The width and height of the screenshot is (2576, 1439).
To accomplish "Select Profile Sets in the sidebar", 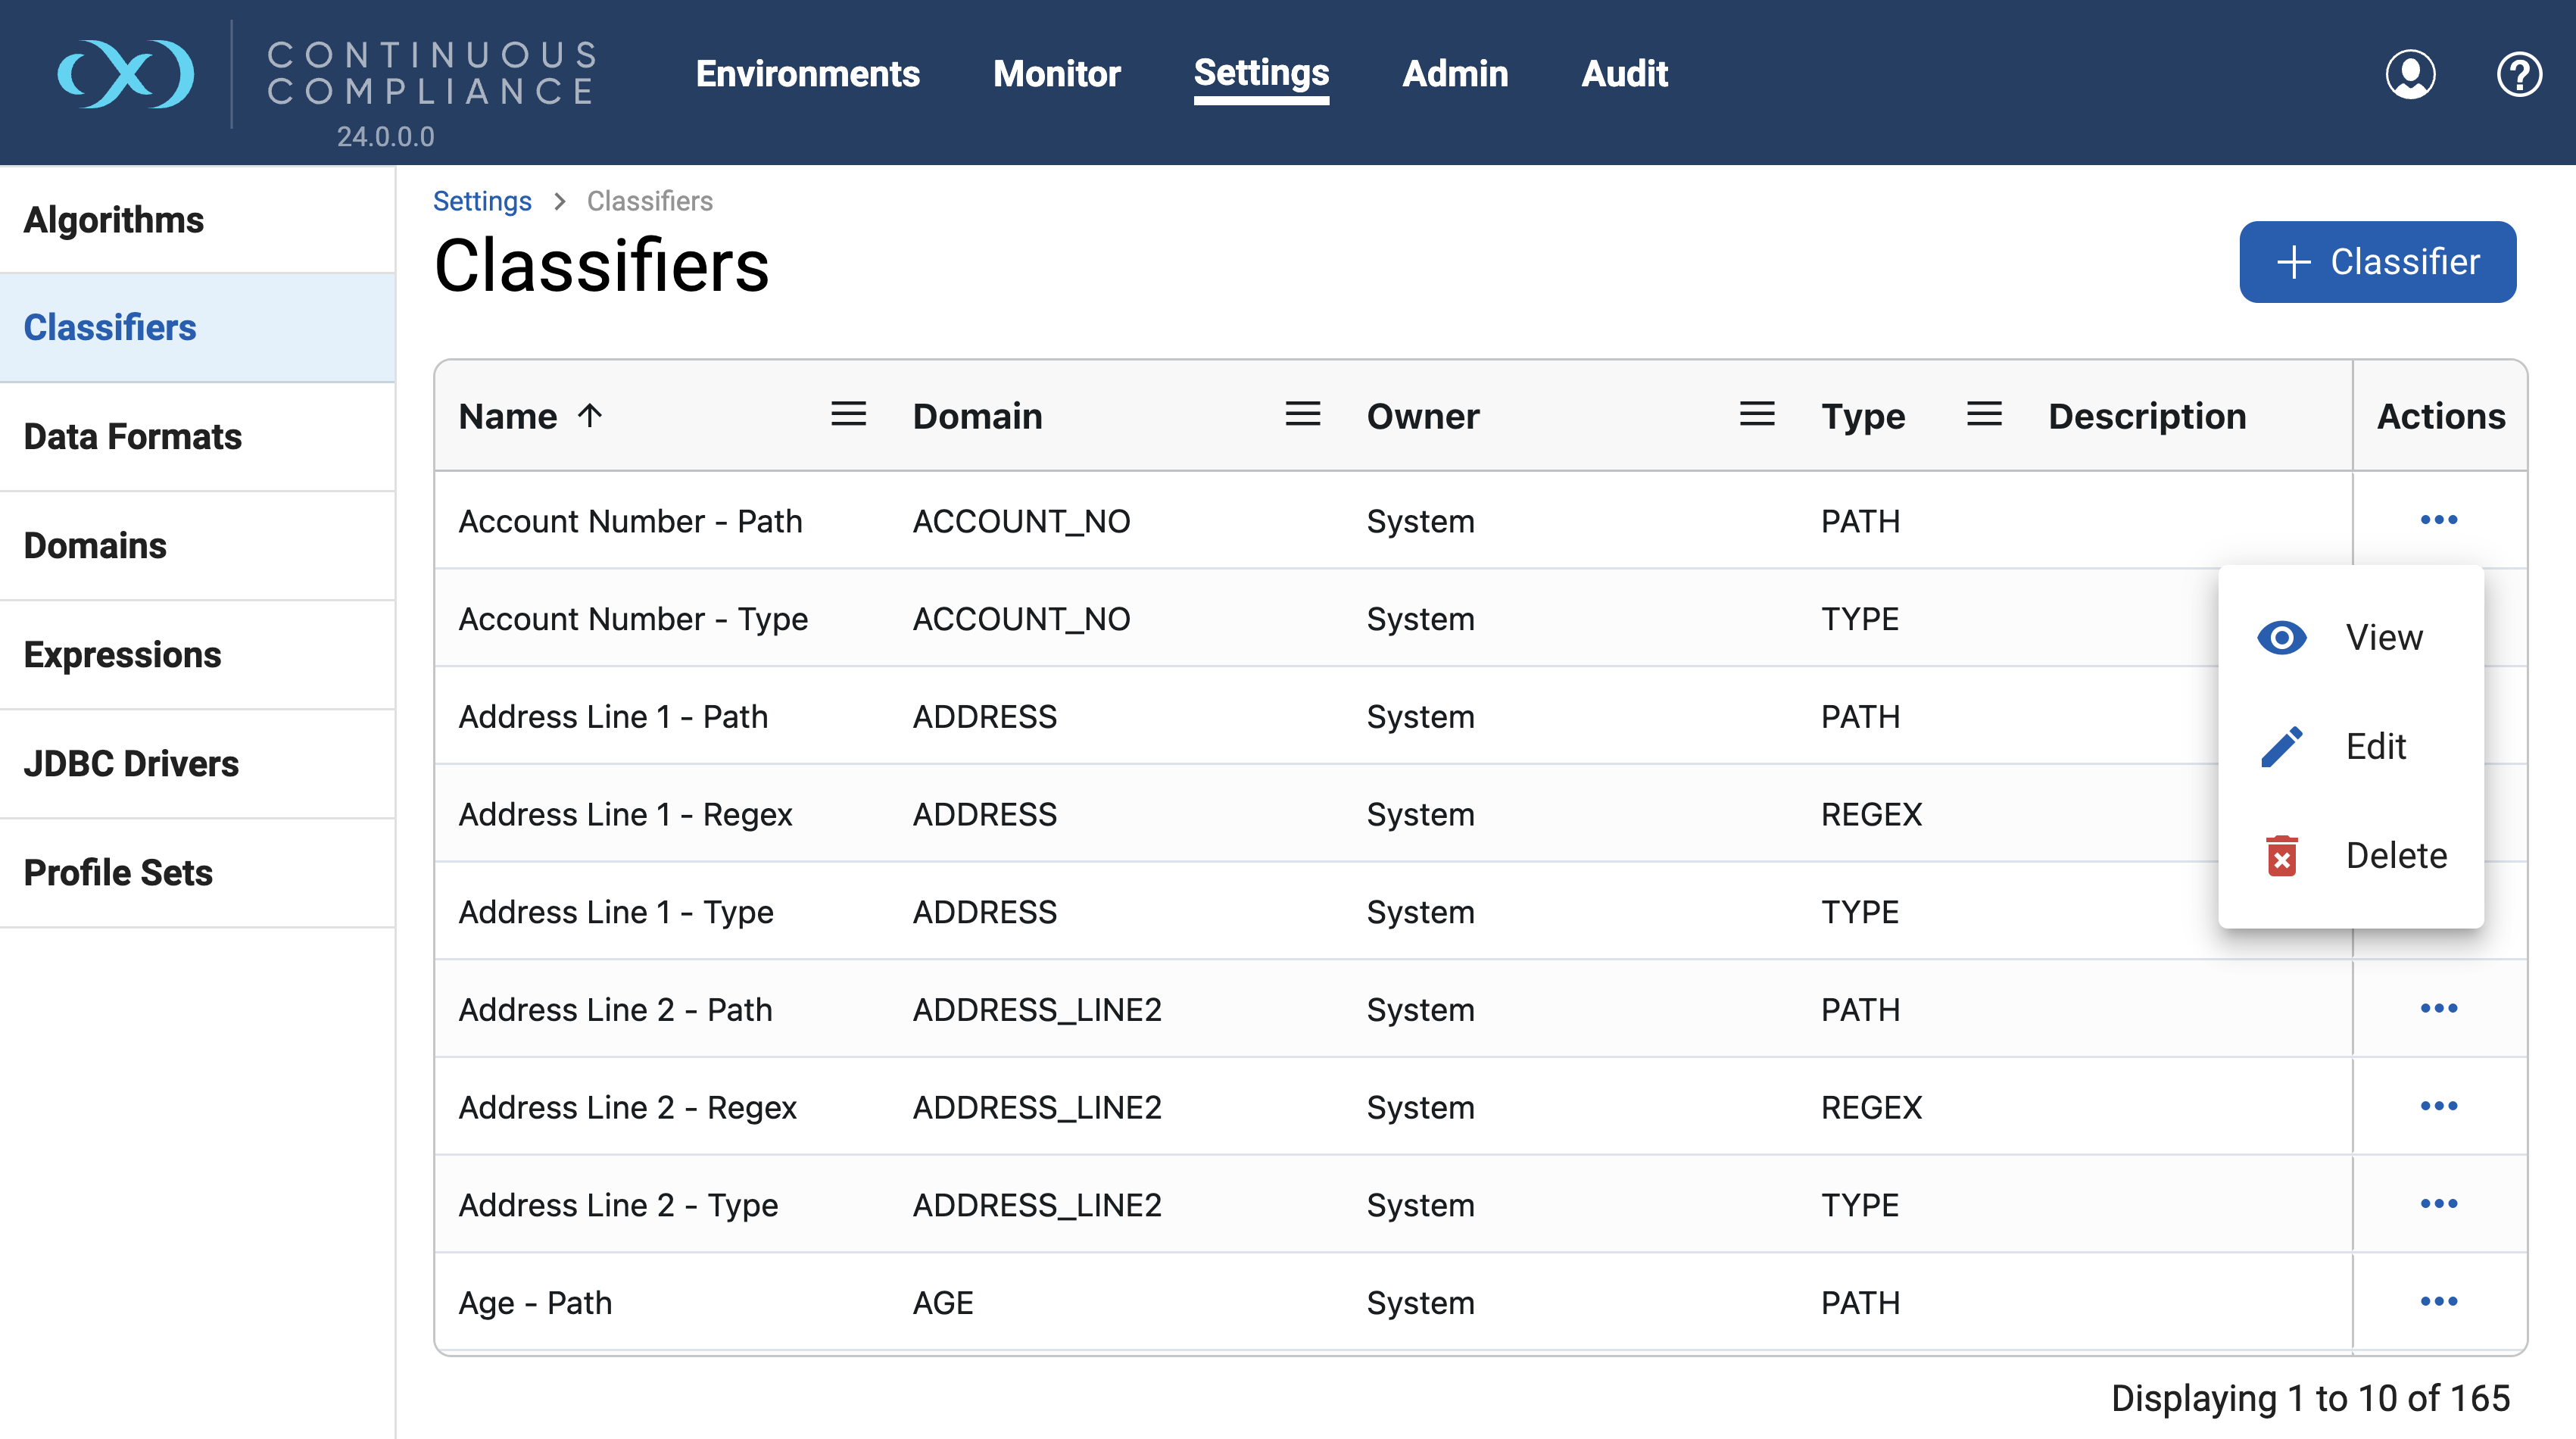I will [x=118, y=872].
